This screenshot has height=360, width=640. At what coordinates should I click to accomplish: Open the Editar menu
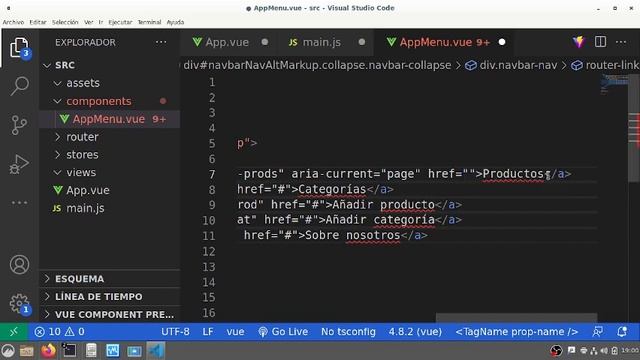coord(38,22)
